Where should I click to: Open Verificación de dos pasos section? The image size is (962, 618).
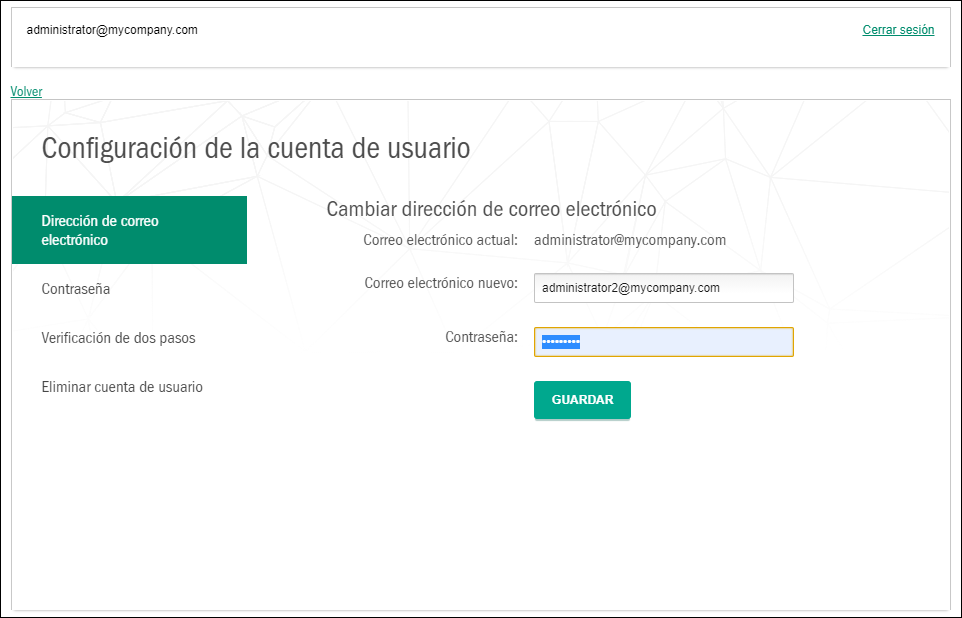click(x=118, y=338)
